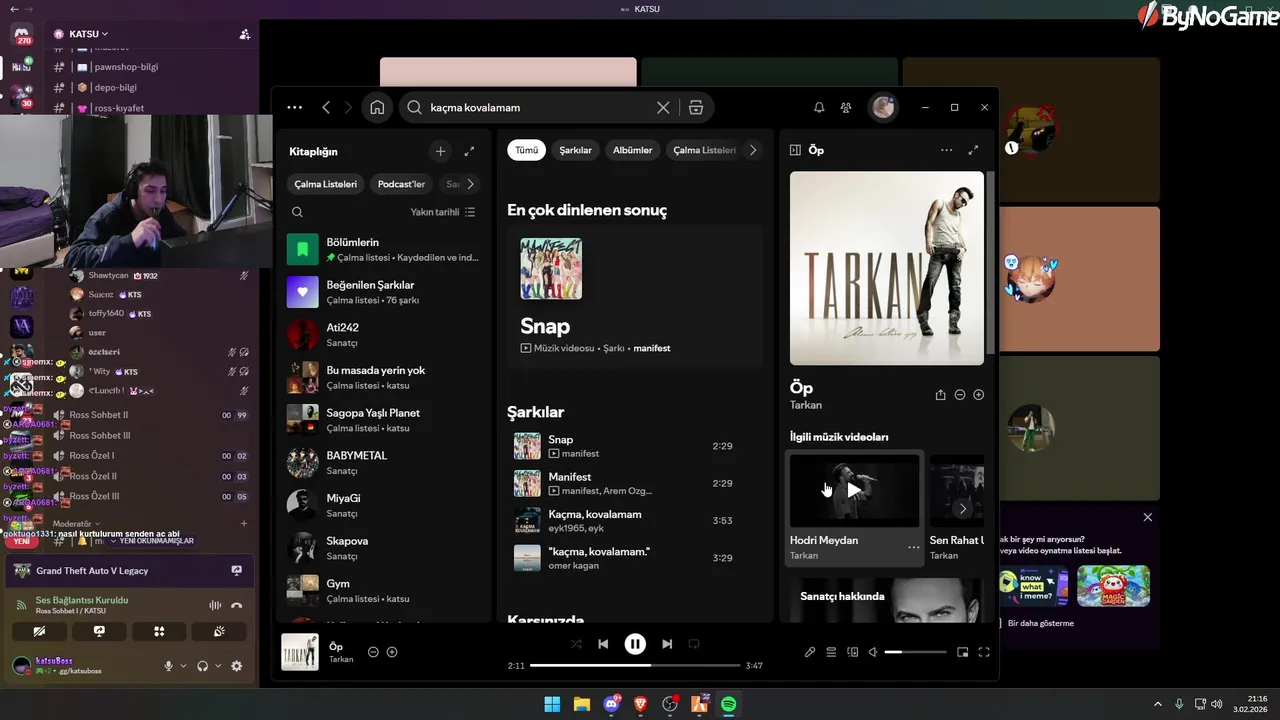The width and height of the screenshot is (1280, 720).
Task: Open Sagopa Yaşlı Planet playlist
Action: [x=383, y=420]
